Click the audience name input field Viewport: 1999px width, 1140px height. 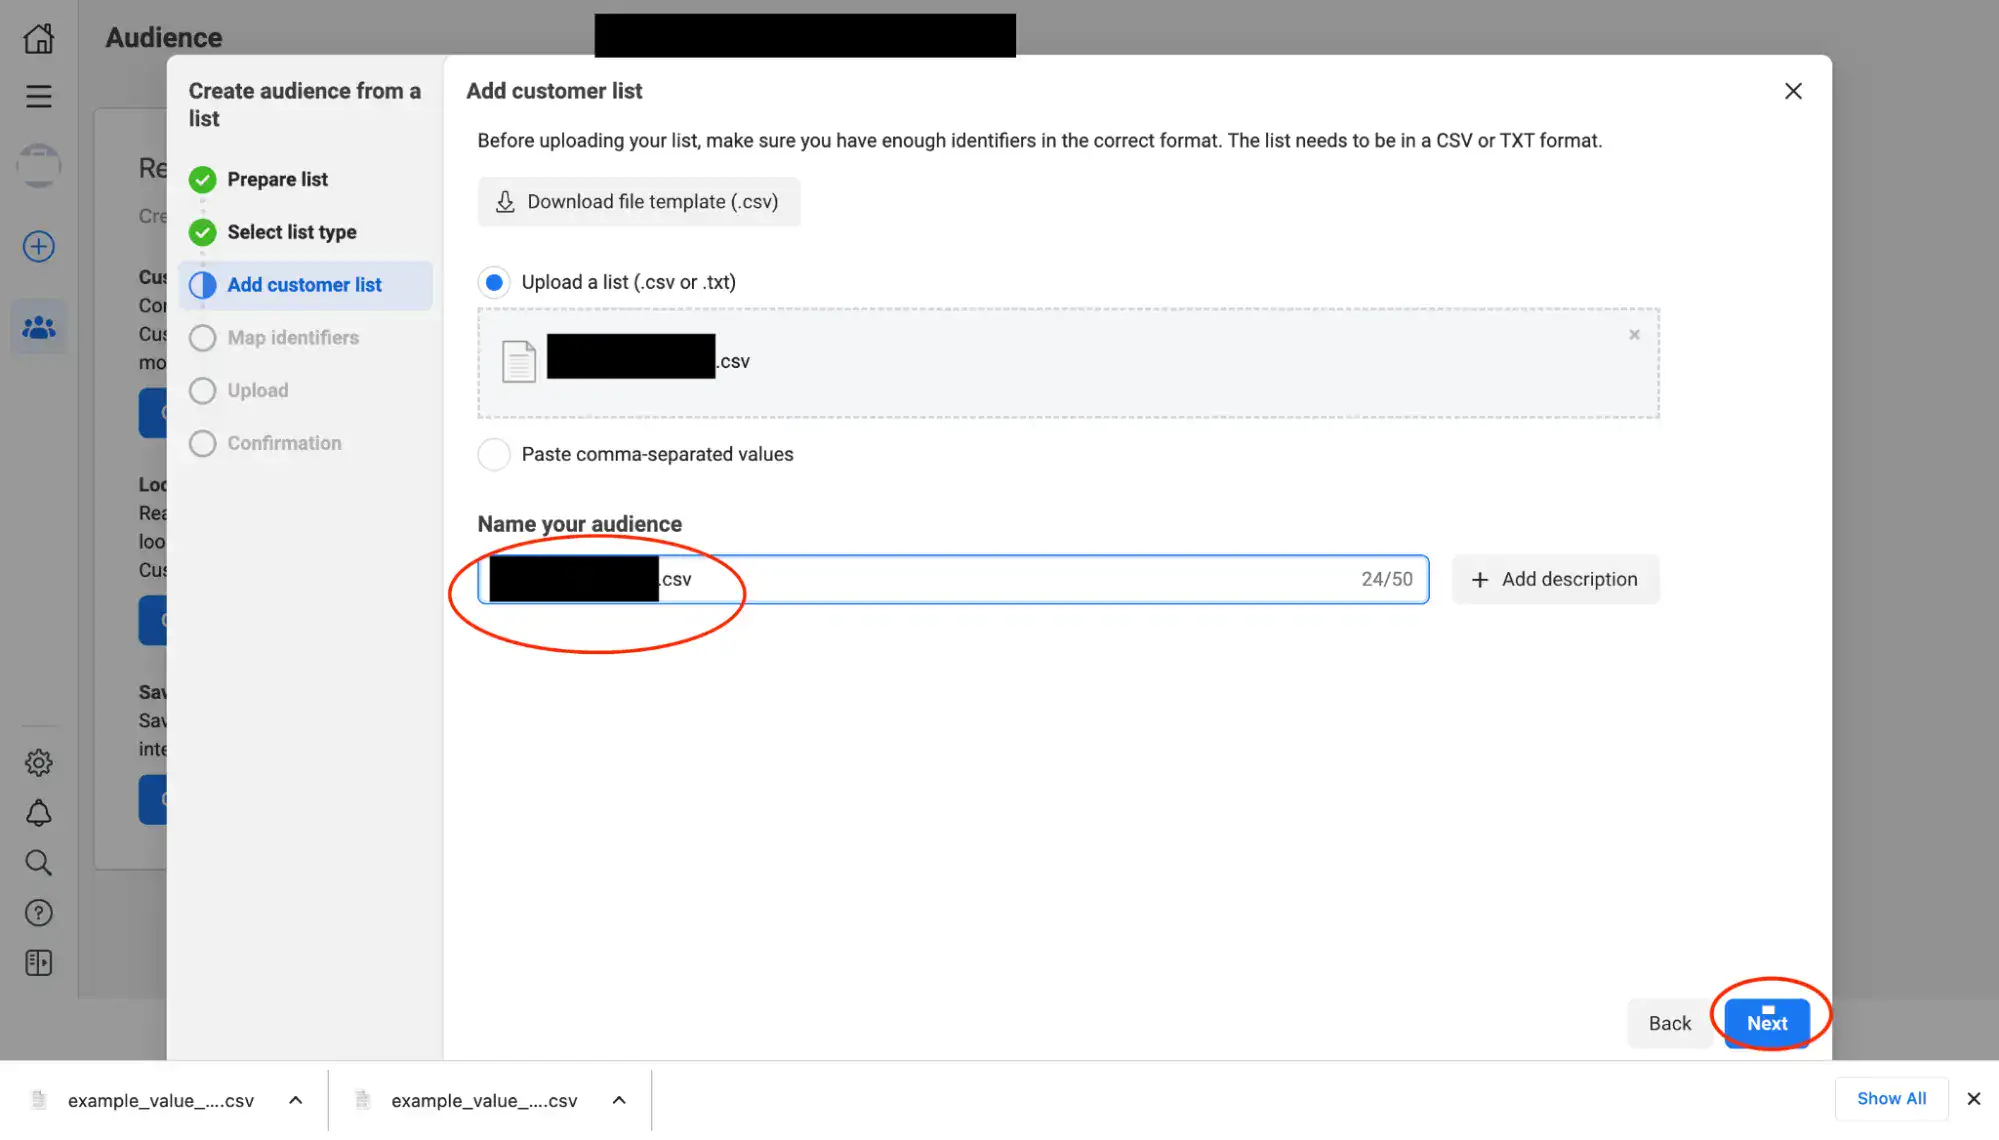[1000, 579]
